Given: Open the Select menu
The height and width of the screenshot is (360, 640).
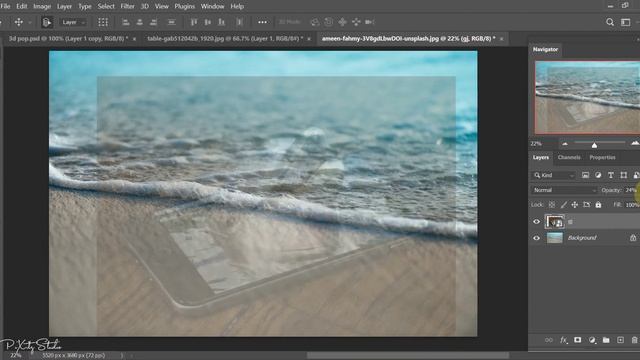Looking at the screenshot, I should tap(106, 7).
